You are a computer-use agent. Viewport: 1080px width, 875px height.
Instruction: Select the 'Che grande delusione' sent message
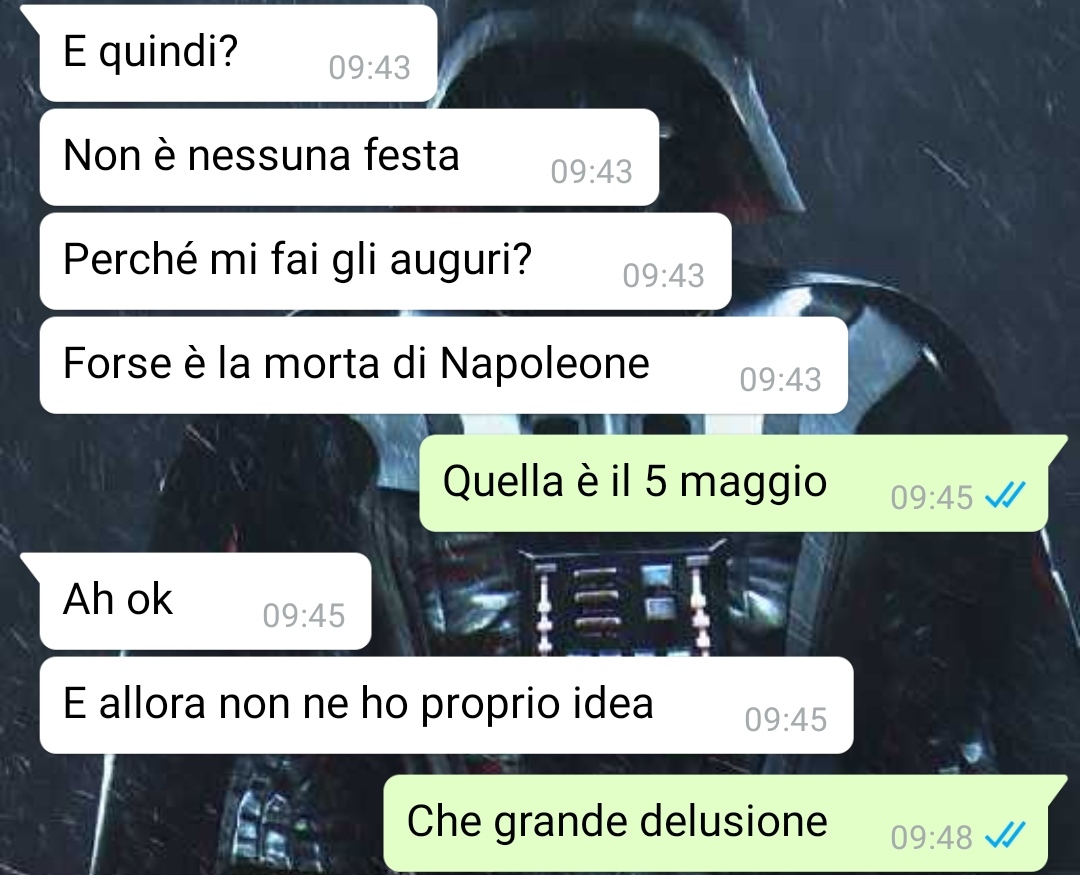coord(716,823)
